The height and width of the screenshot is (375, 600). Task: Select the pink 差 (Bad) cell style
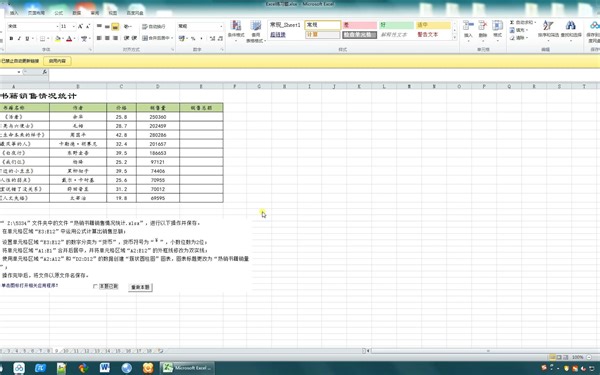click(x=360, y=25)
